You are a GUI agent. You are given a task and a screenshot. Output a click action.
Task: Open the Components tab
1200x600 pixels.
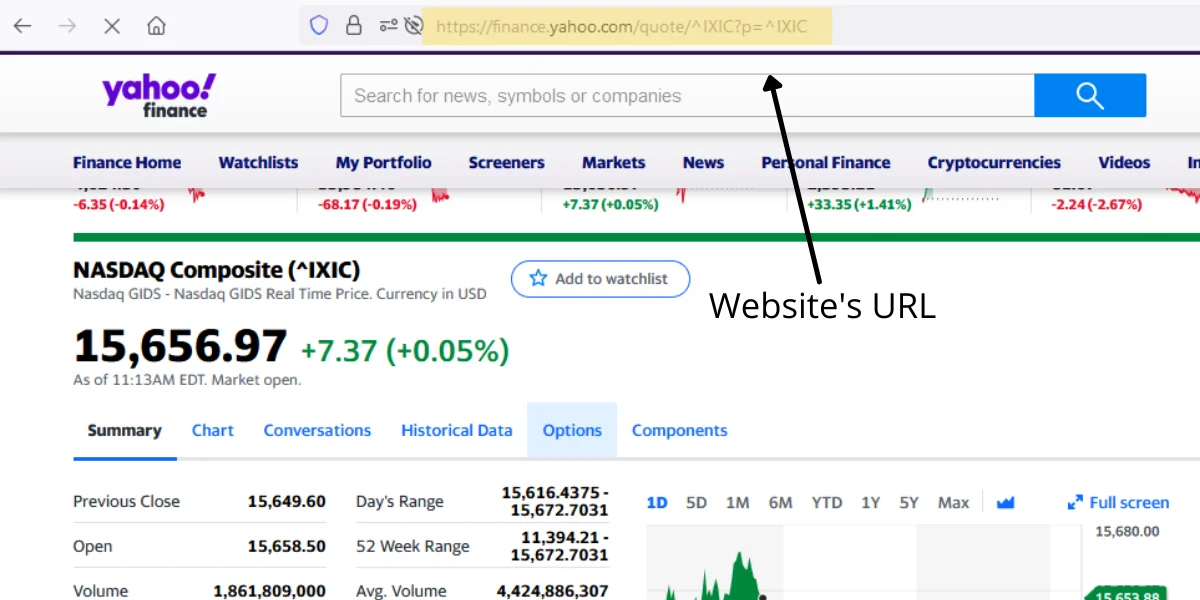point(679,430)
